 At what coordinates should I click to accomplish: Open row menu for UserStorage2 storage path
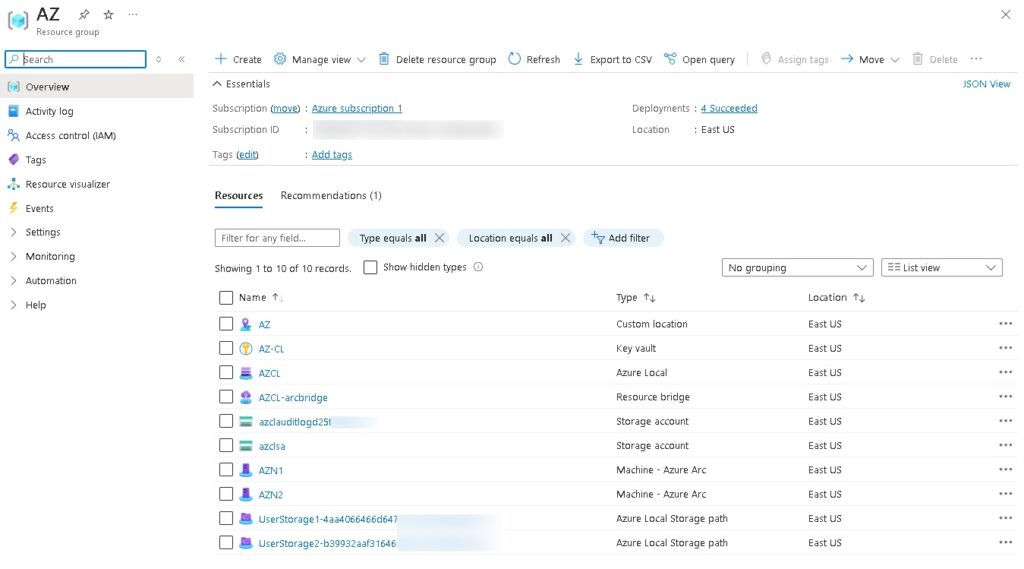(x=1005, y=542)
